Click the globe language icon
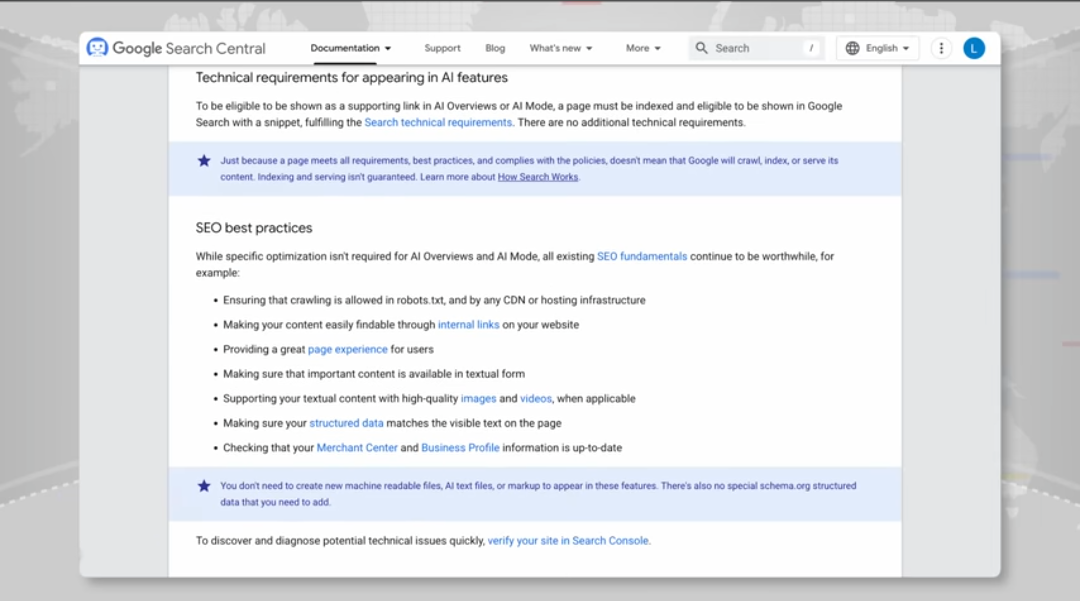The width and height of the screenshot is (1080, 601). tap(853, 48)
